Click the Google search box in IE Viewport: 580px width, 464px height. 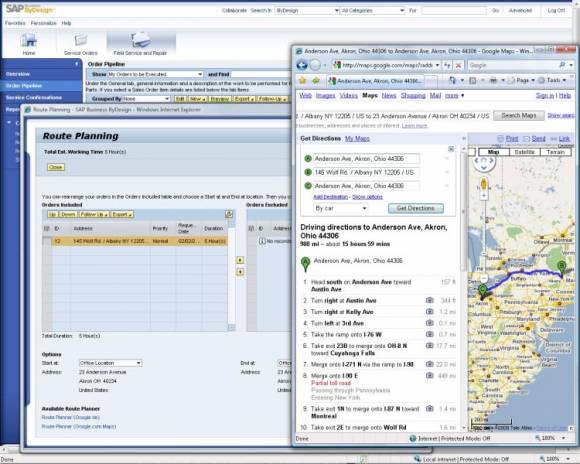[513, 65]
